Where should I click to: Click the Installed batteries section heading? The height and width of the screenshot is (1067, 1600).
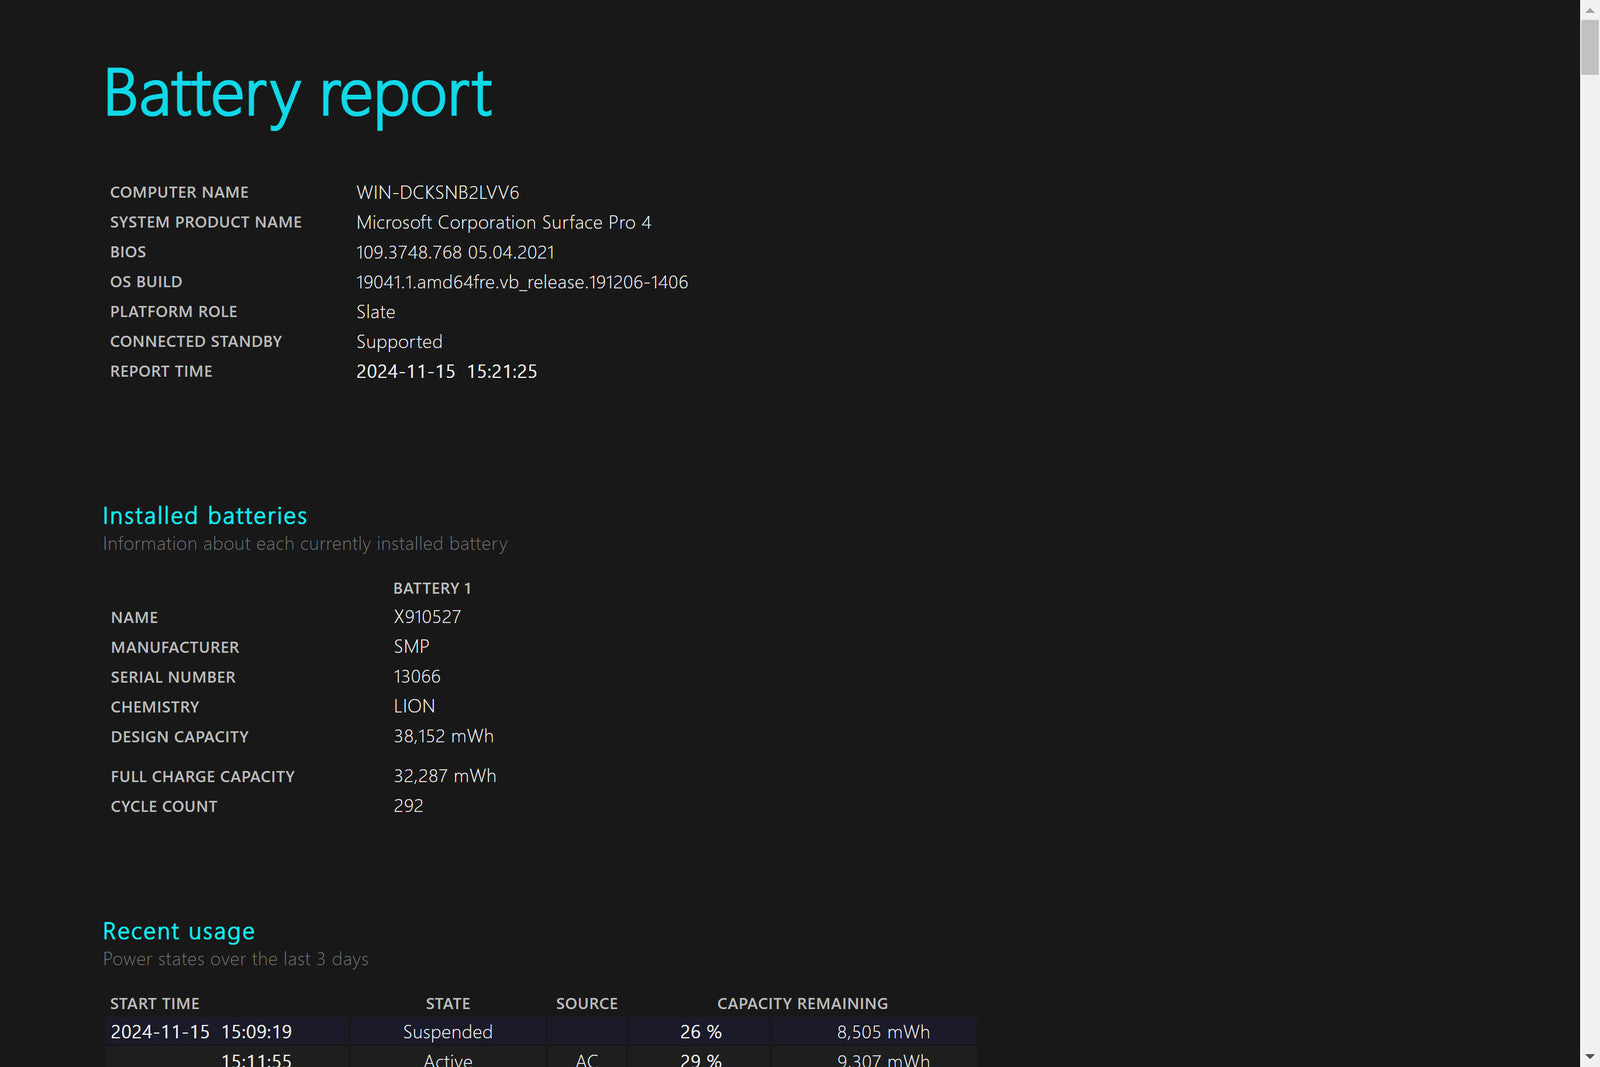tap(205, 516)
